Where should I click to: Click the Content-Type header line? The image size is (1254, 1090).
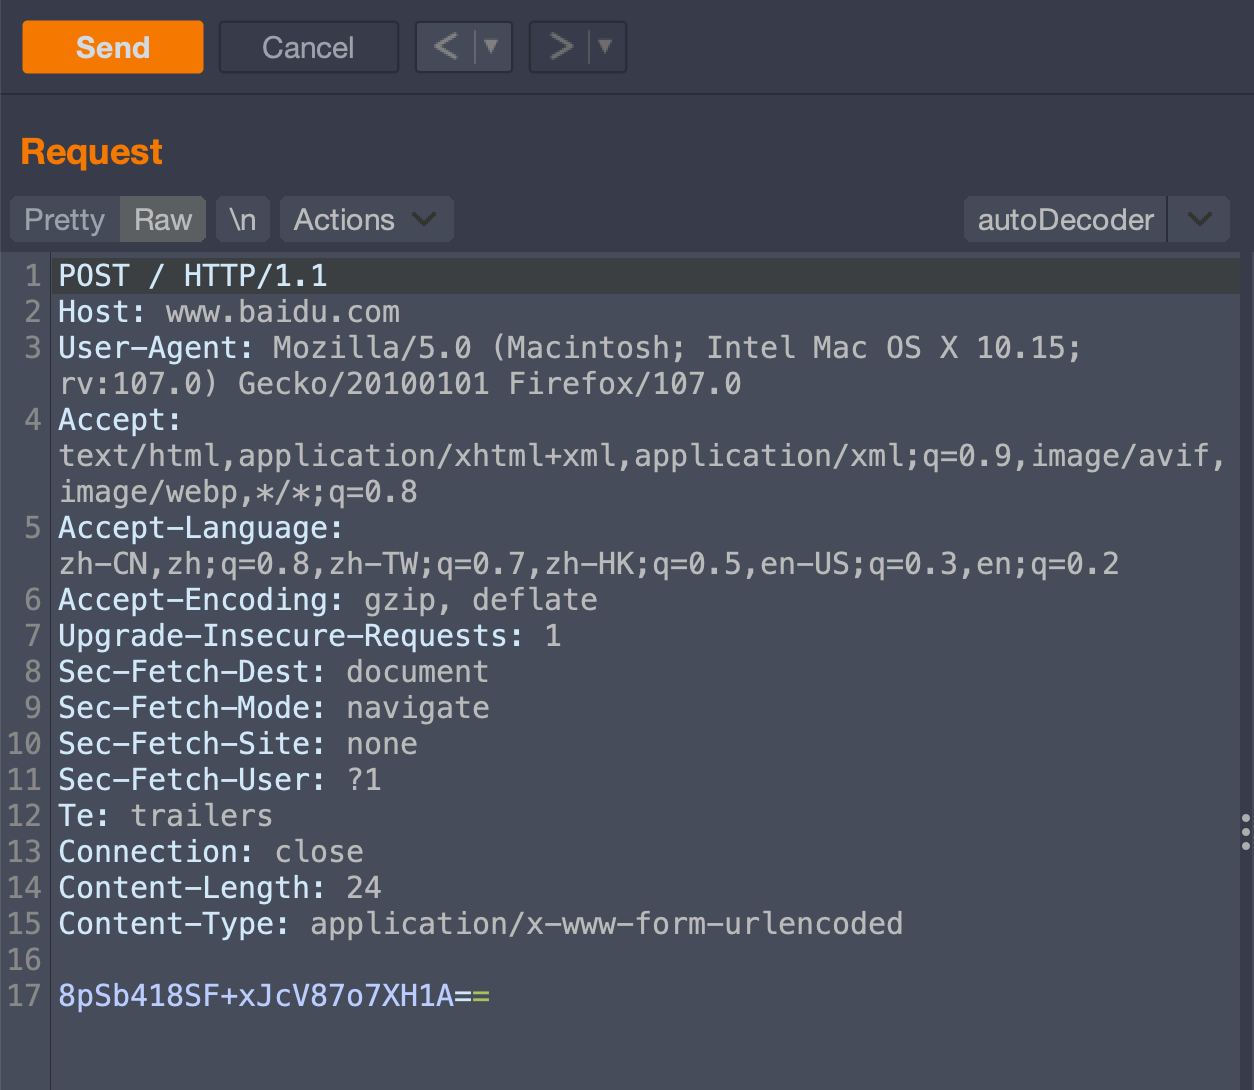point(480,924)
